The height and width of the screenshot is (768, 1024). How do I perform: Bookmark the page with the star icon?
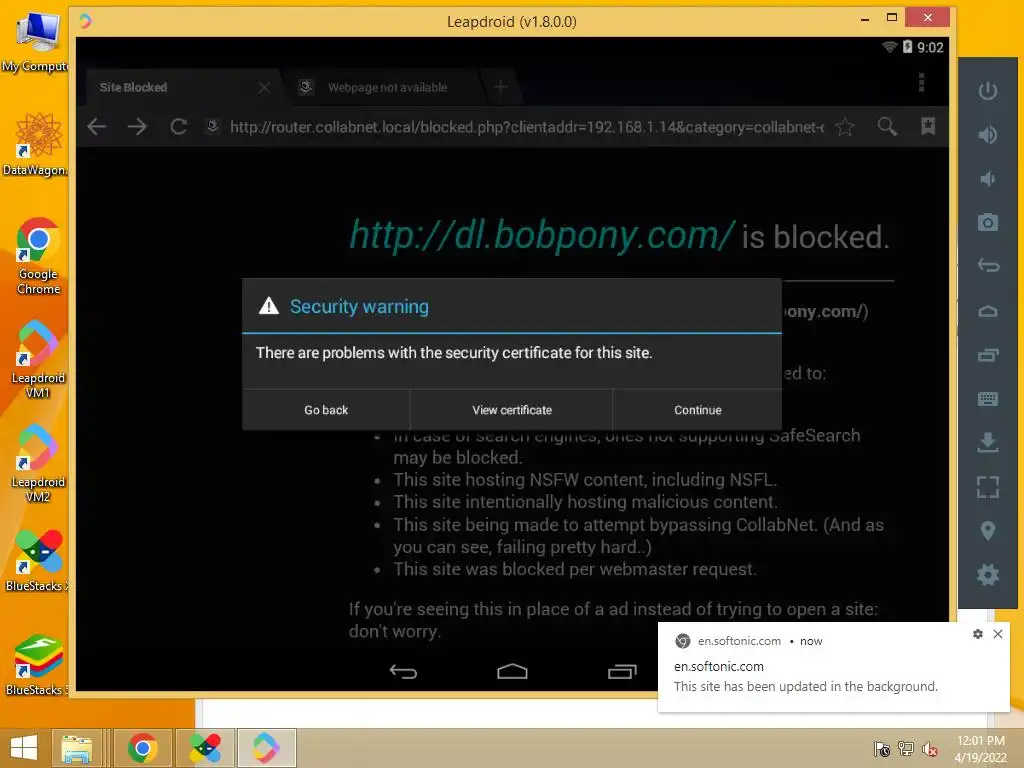tap(845, 127)
